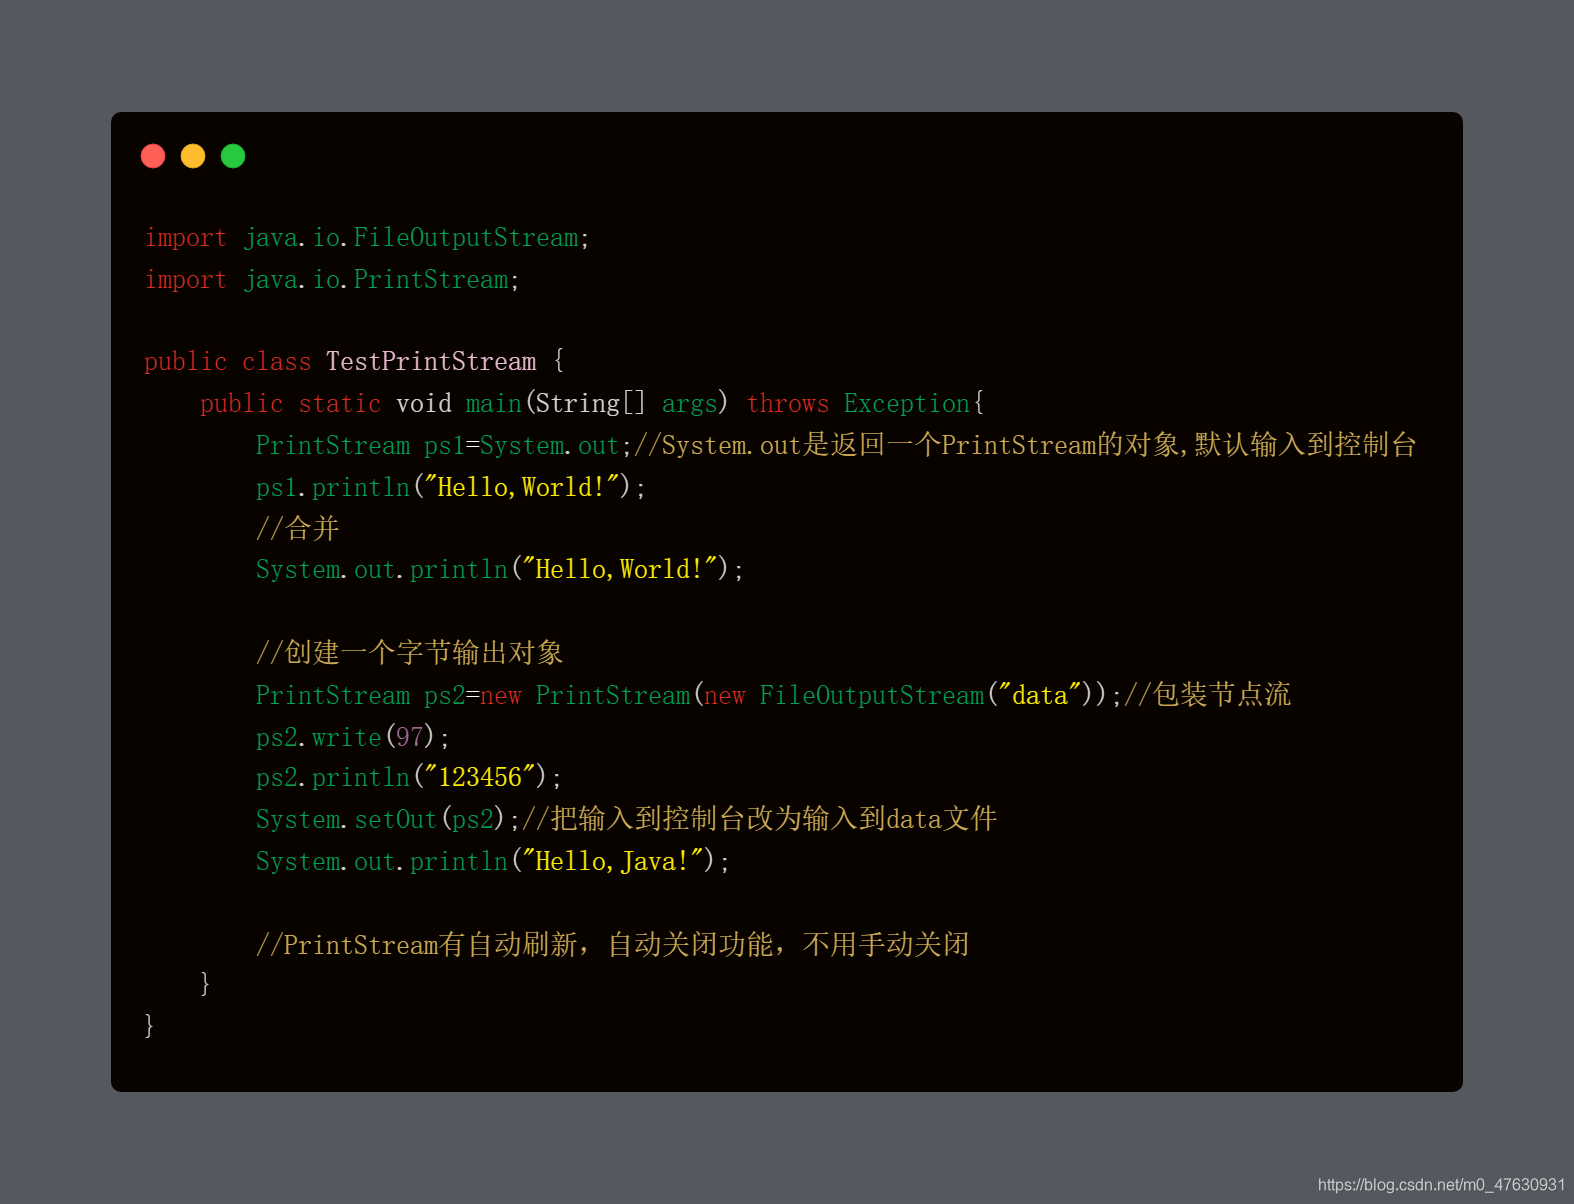Click the comment about System.out returning a PrintStream object
This screenshot has width=1574, height=1204.
[1026, 445]
